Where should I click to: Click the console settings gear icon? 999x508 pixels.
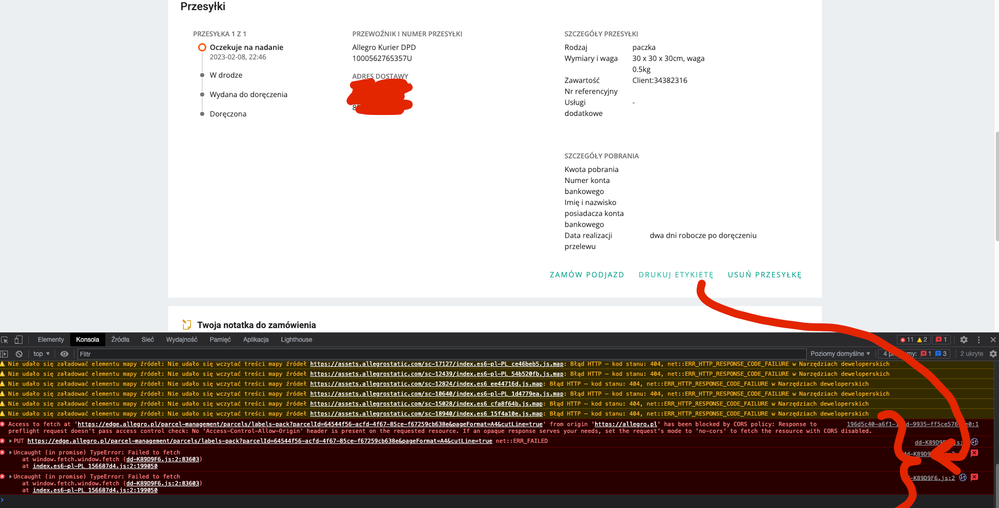click(991, 353)
